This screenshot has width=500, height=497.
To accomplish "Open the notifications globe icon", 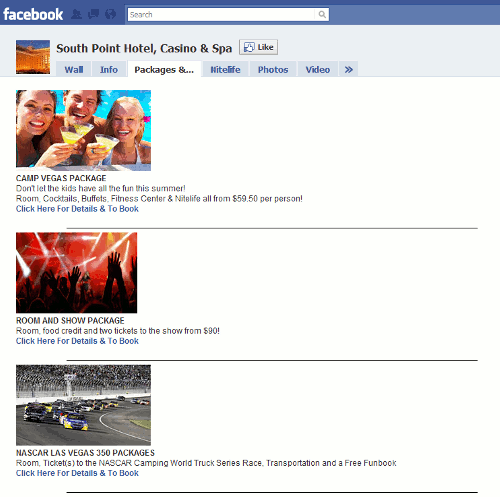I will click(x=110, y=14).
